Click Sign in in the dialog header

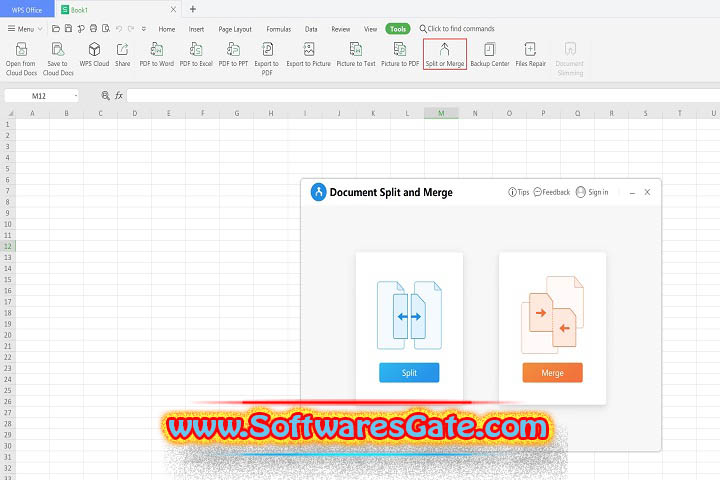coord(592,192)
